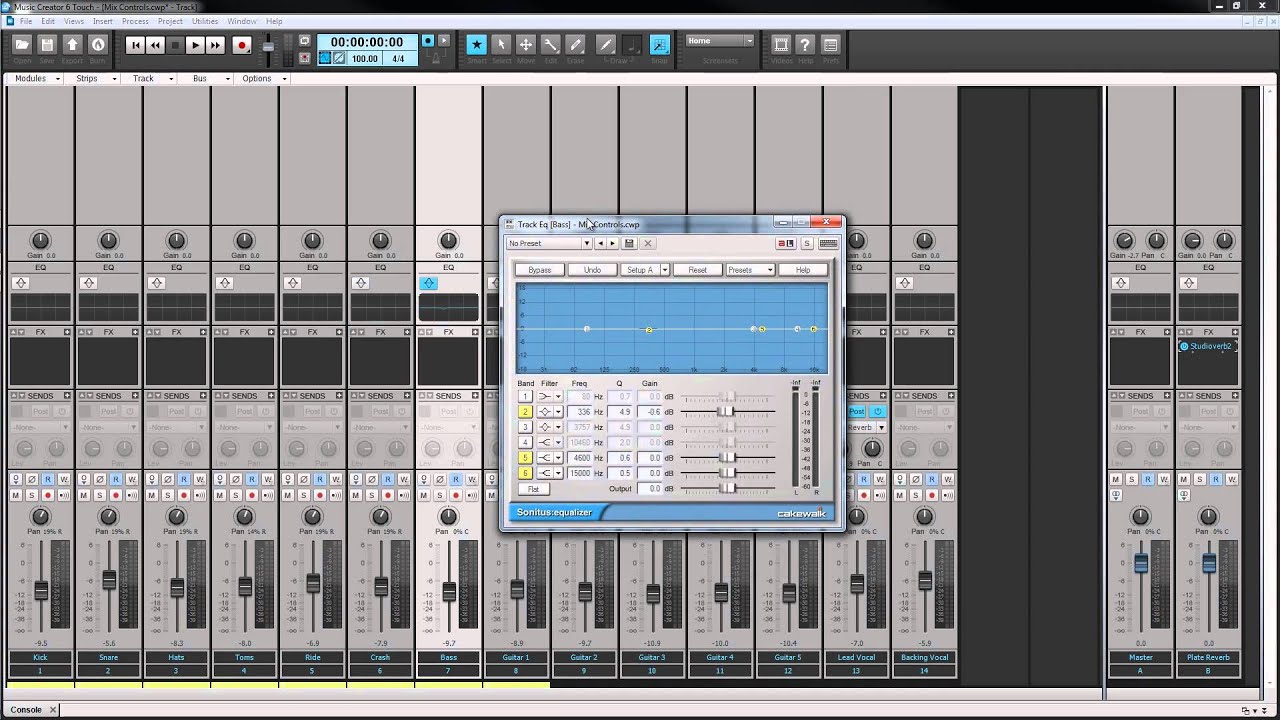Click the delete preset X icon
Screen dimensions: 1280x720
[647, 243]
